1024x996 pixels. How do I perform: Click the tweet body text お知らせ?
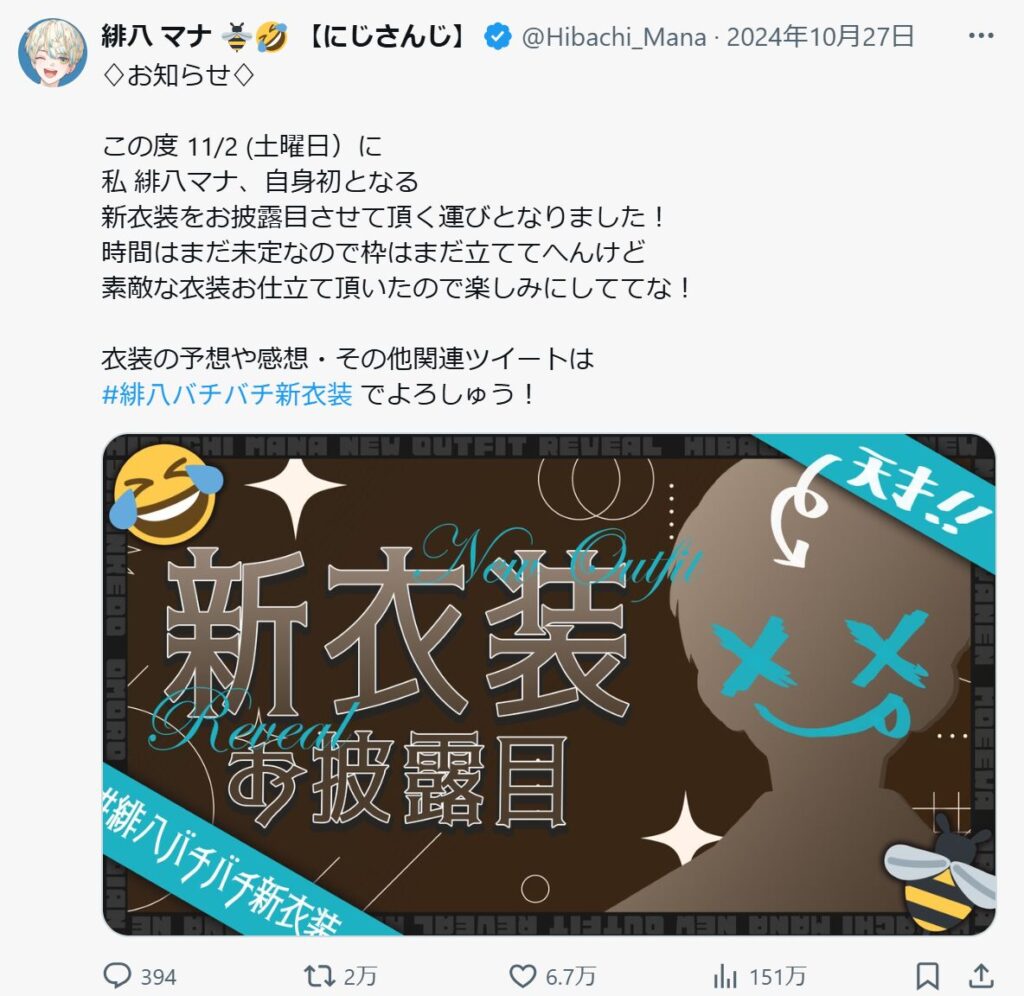tap(178, 76)
